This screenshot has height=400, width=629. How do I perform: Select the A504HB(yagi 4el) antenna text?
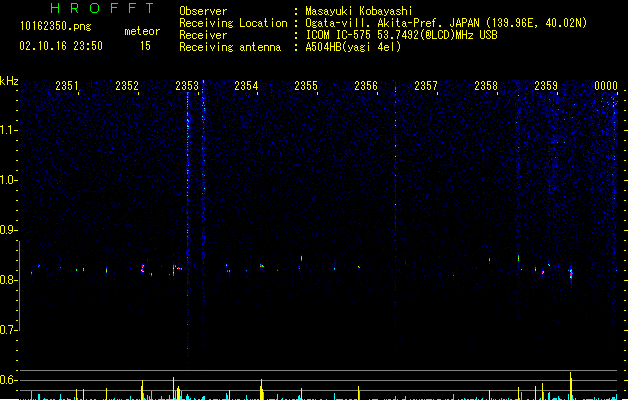(x=353, y=47)
